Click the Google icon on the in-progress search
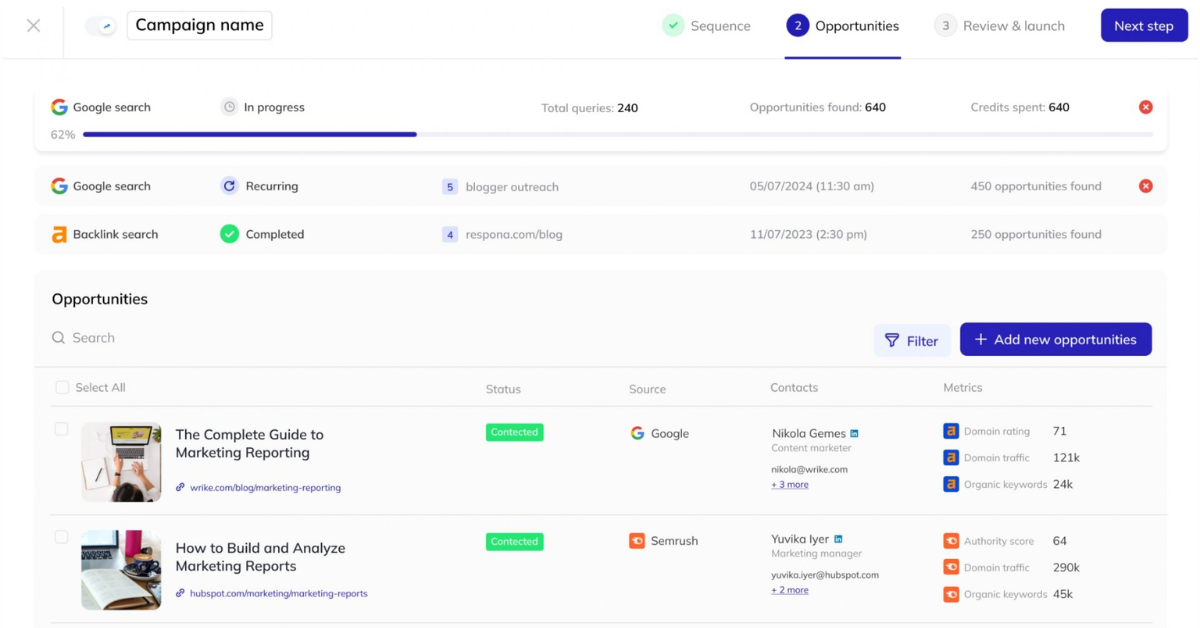Screen dimensions: 1200x628 pos(59,107)
